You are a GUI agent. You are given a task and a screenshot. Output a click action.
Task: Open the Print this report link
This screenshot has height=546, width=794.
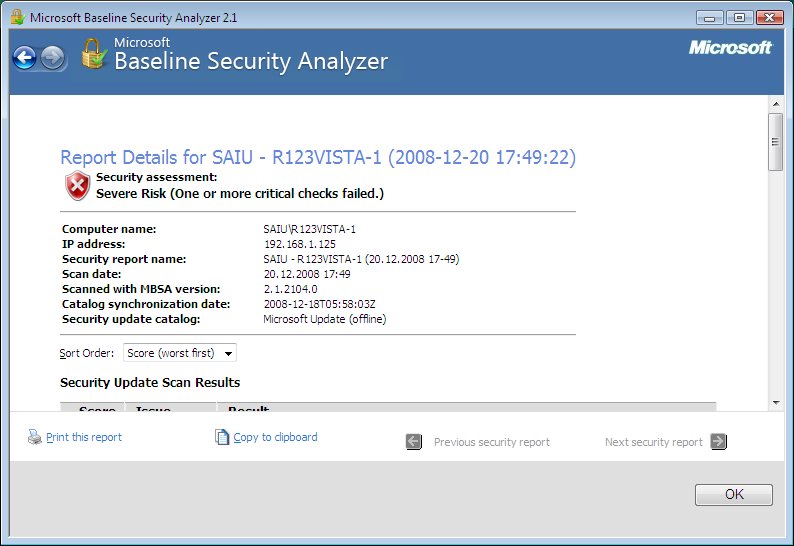pyautogui.click(x=84, y=437)
